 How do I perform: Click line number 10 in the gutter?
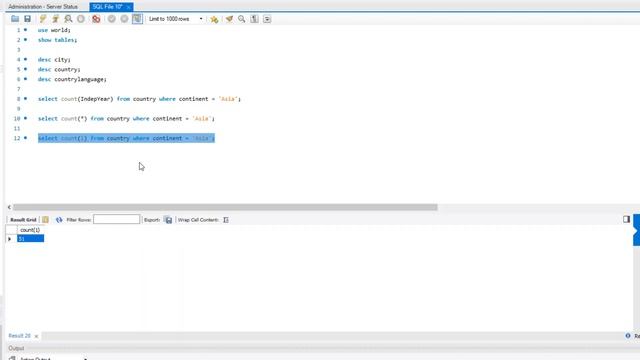(x=17, y=118)
